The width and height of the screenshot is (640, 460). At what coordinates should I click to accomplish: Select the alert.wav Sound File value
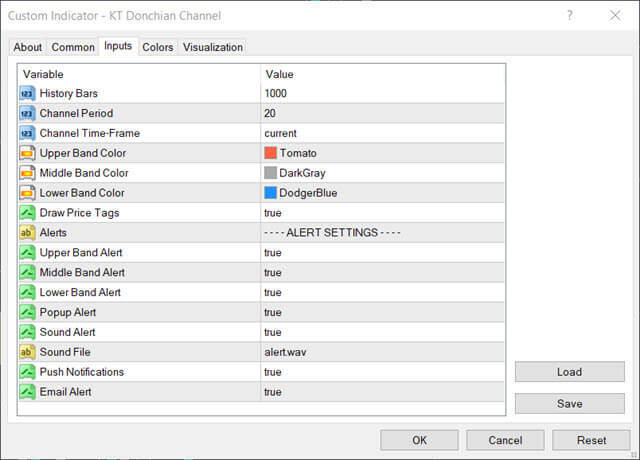point(285,352)
